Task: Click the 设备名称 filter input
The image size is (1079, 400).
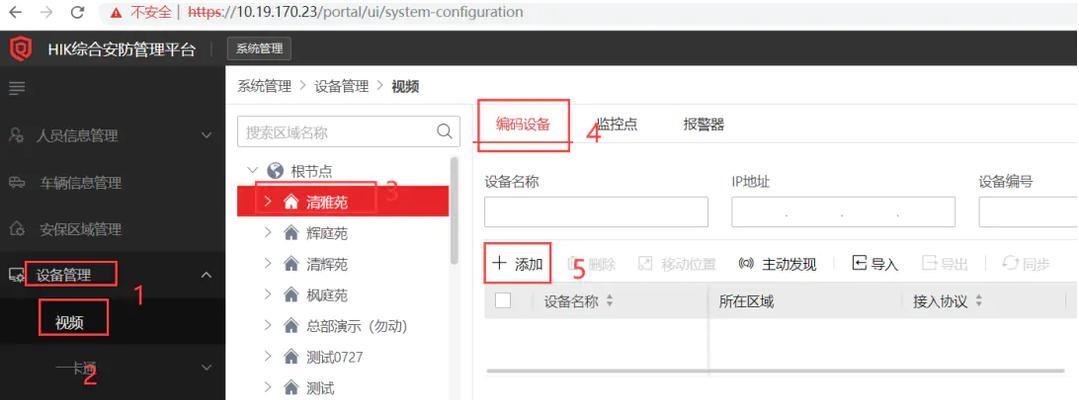Action: [x=596, y=212]
